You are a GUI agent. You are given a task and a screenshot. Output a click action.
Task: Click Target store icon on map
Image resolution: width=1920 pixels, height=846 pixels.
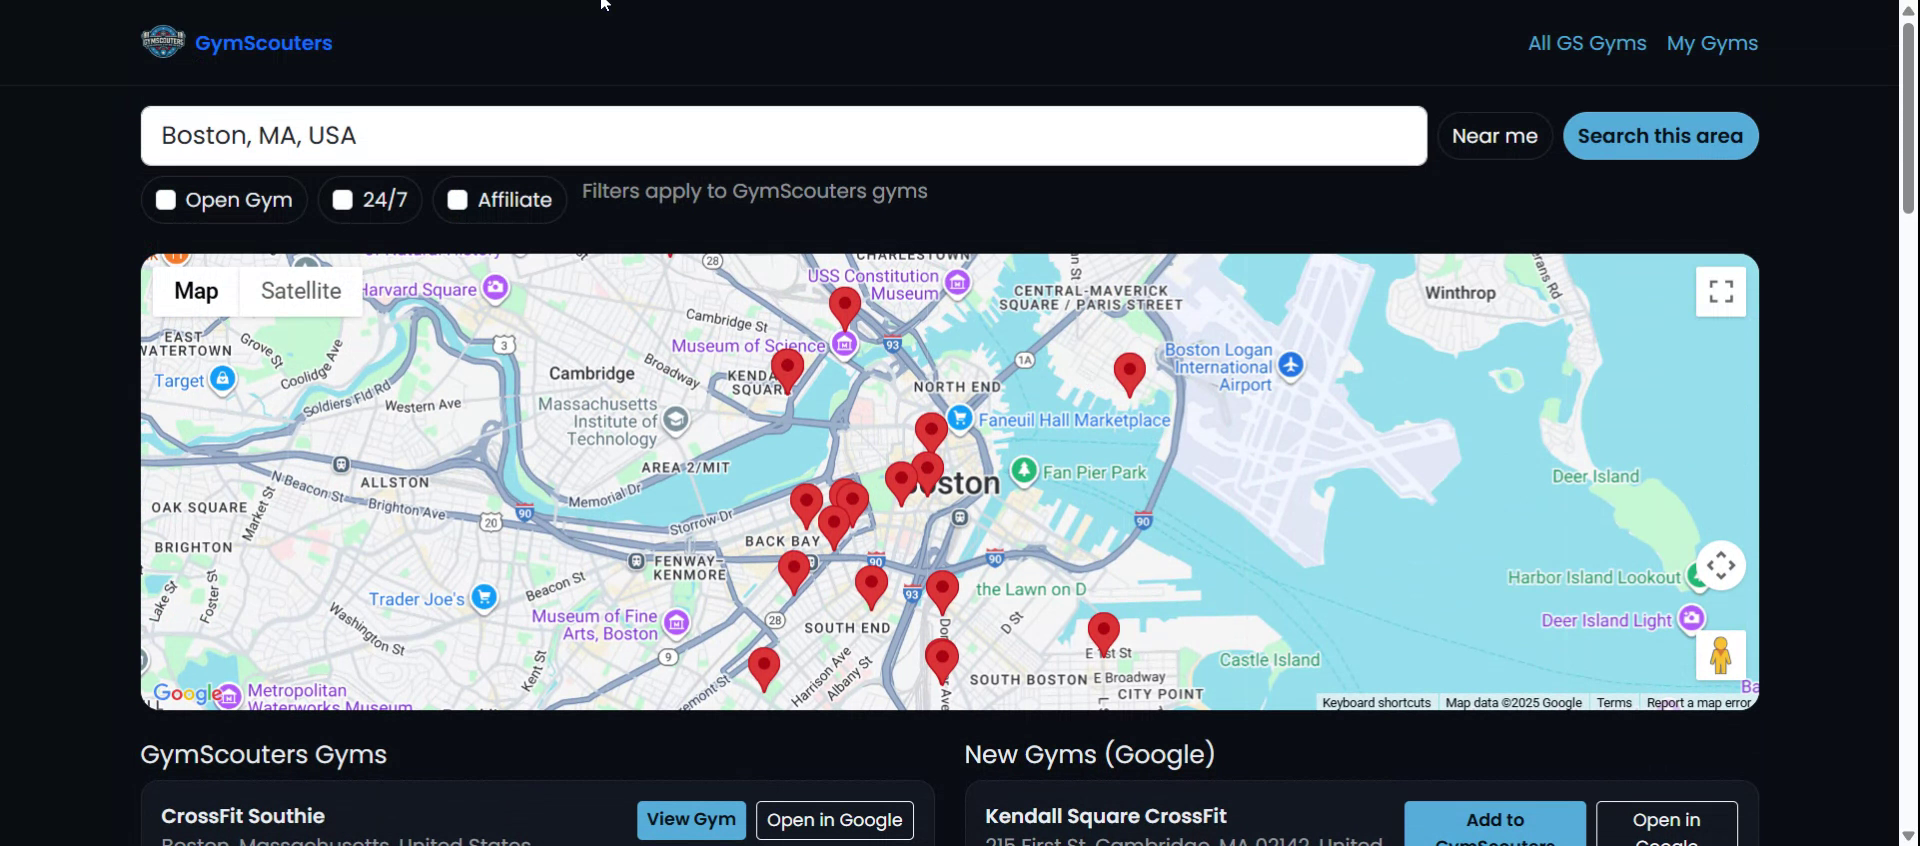(222, 380)
